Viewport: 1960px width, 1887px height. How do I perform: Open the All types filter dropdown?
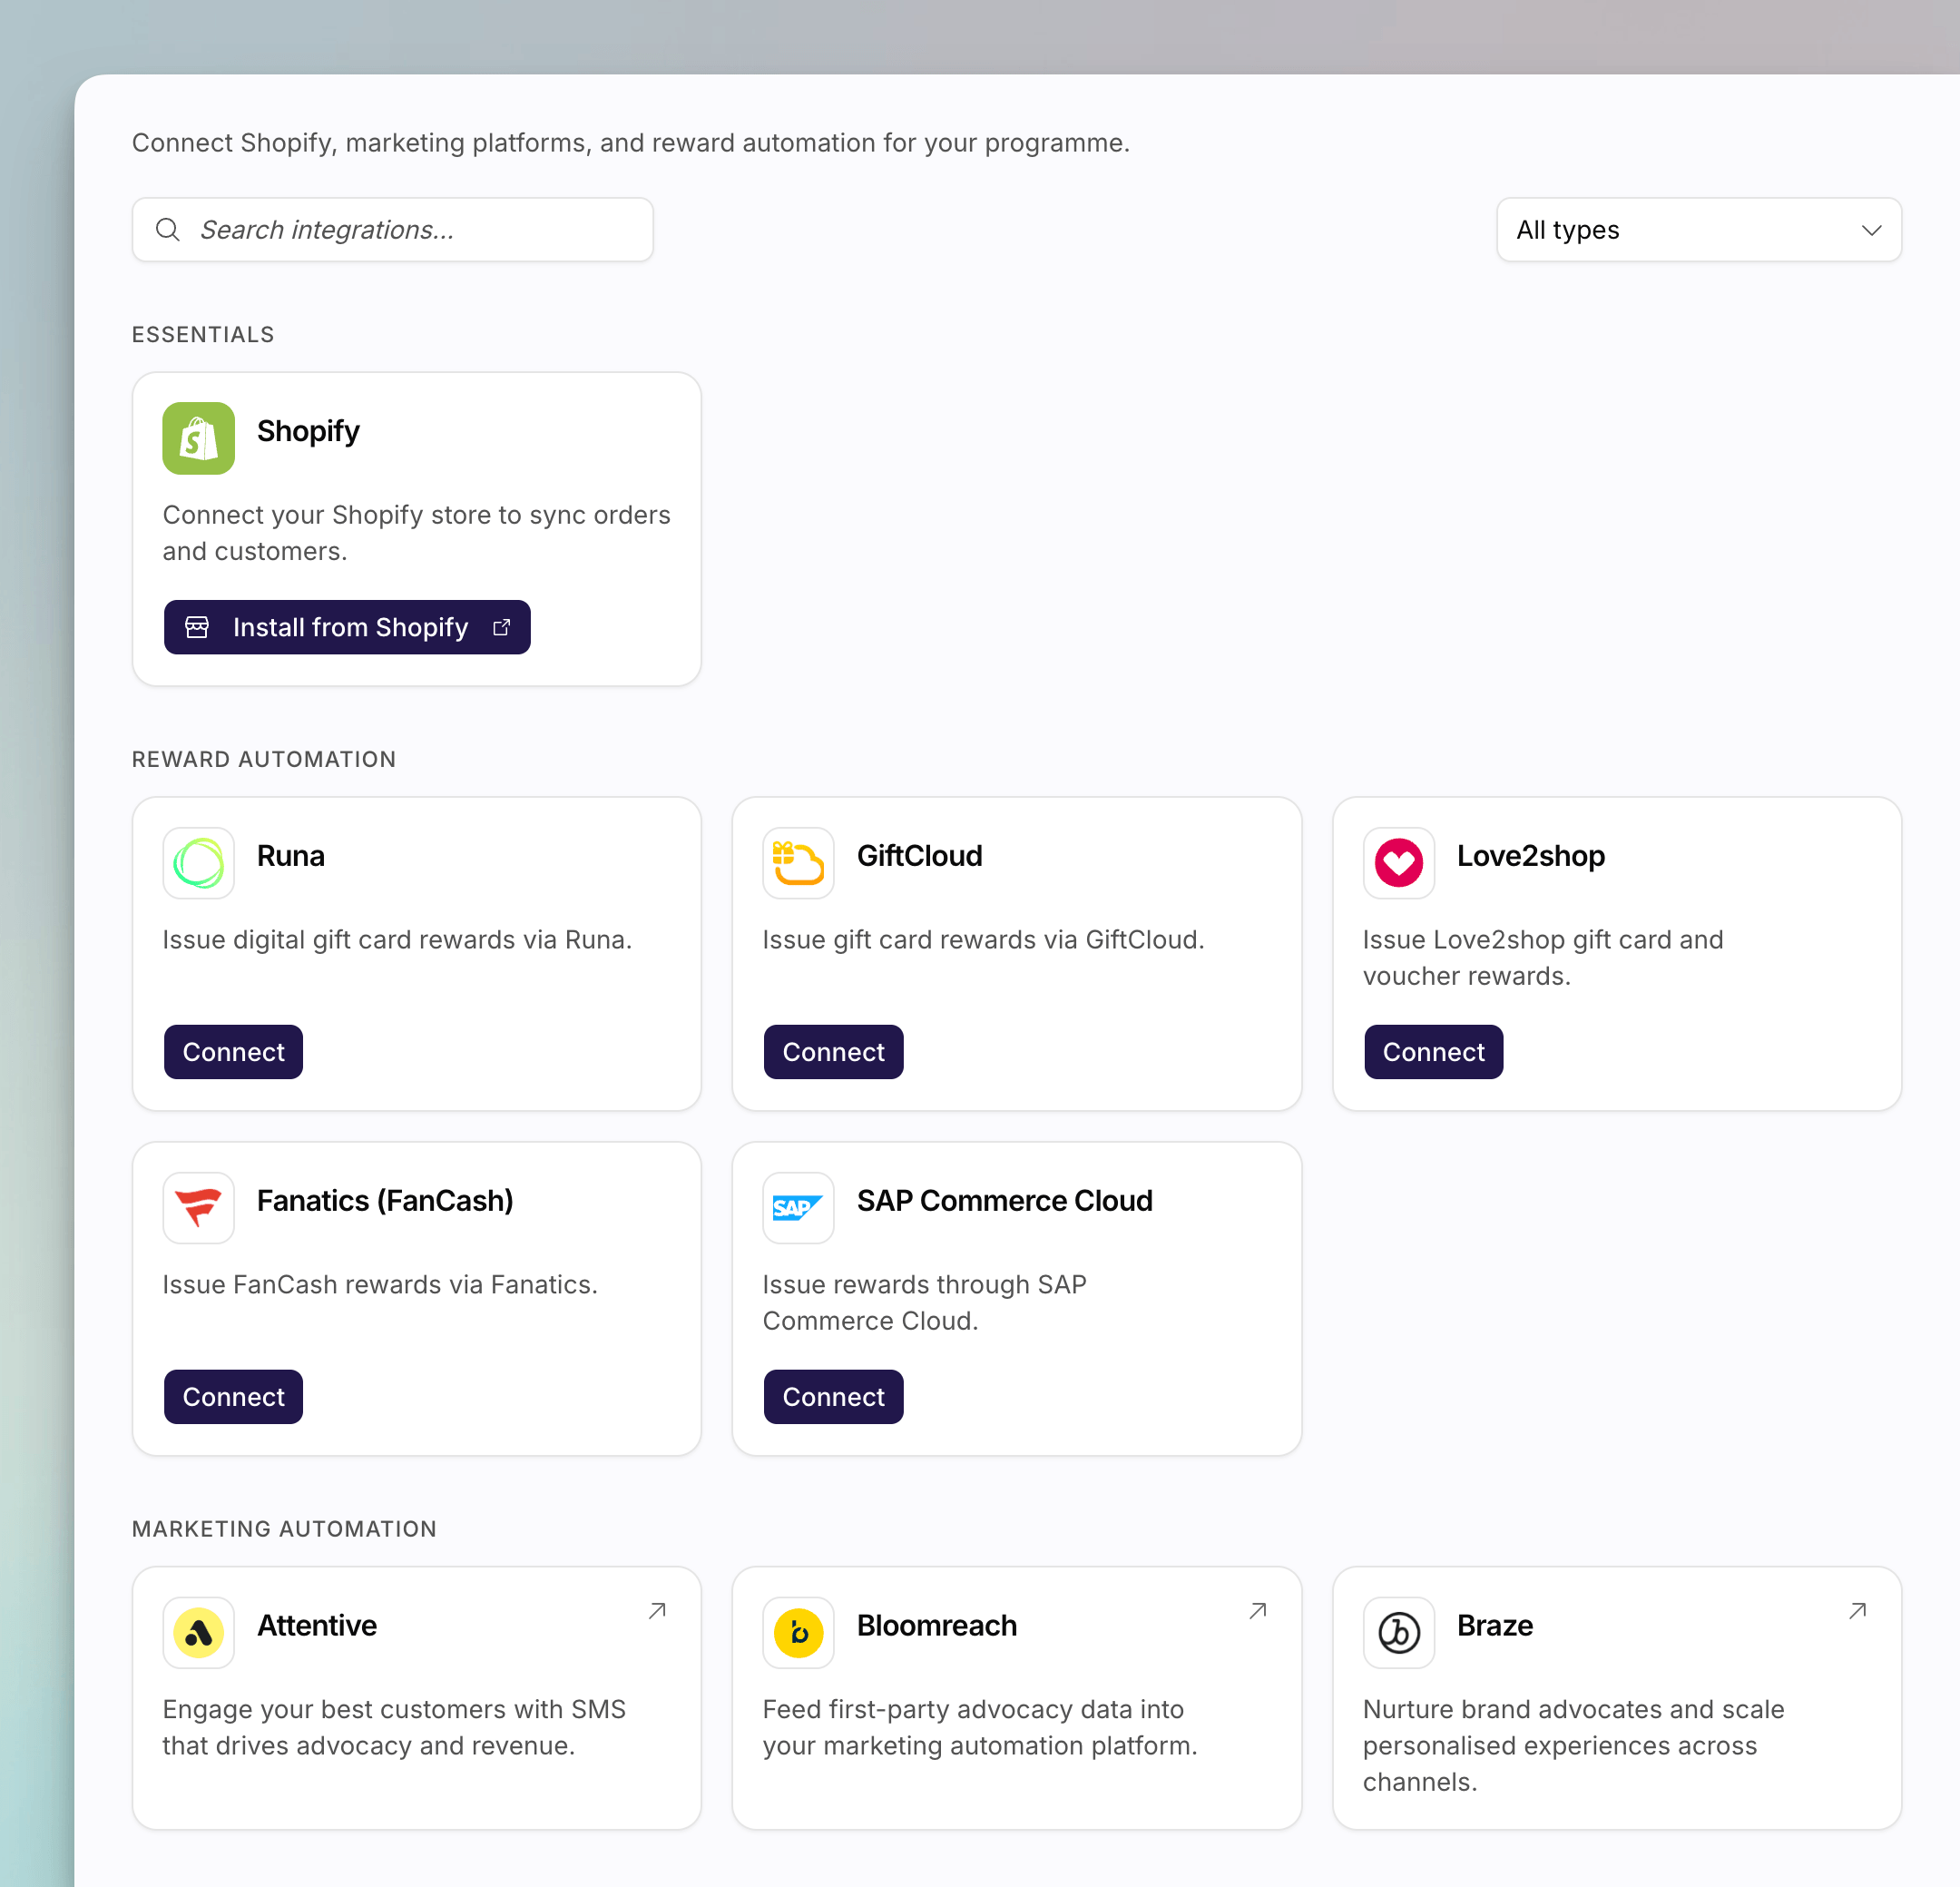click(x=1698, y=230)
